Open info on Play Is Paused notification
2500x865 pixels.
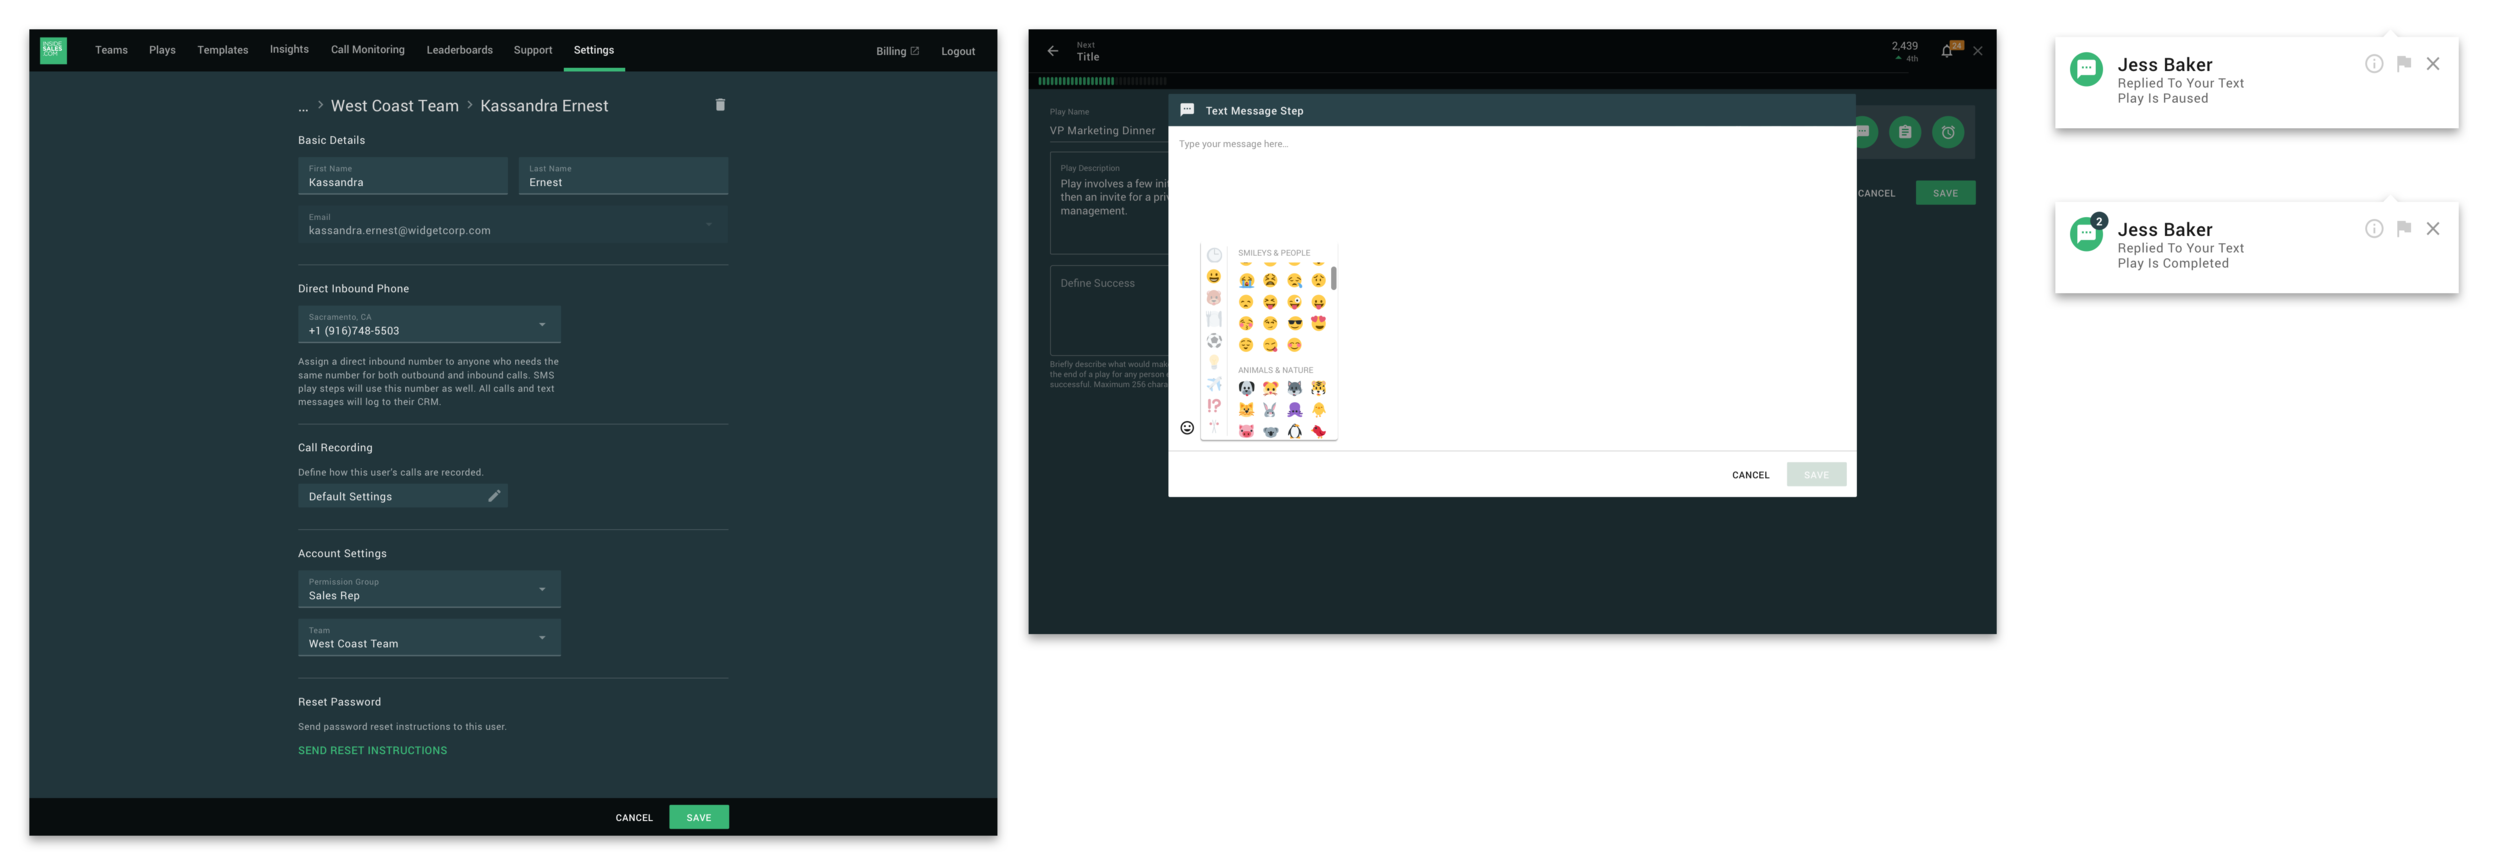2374,64
